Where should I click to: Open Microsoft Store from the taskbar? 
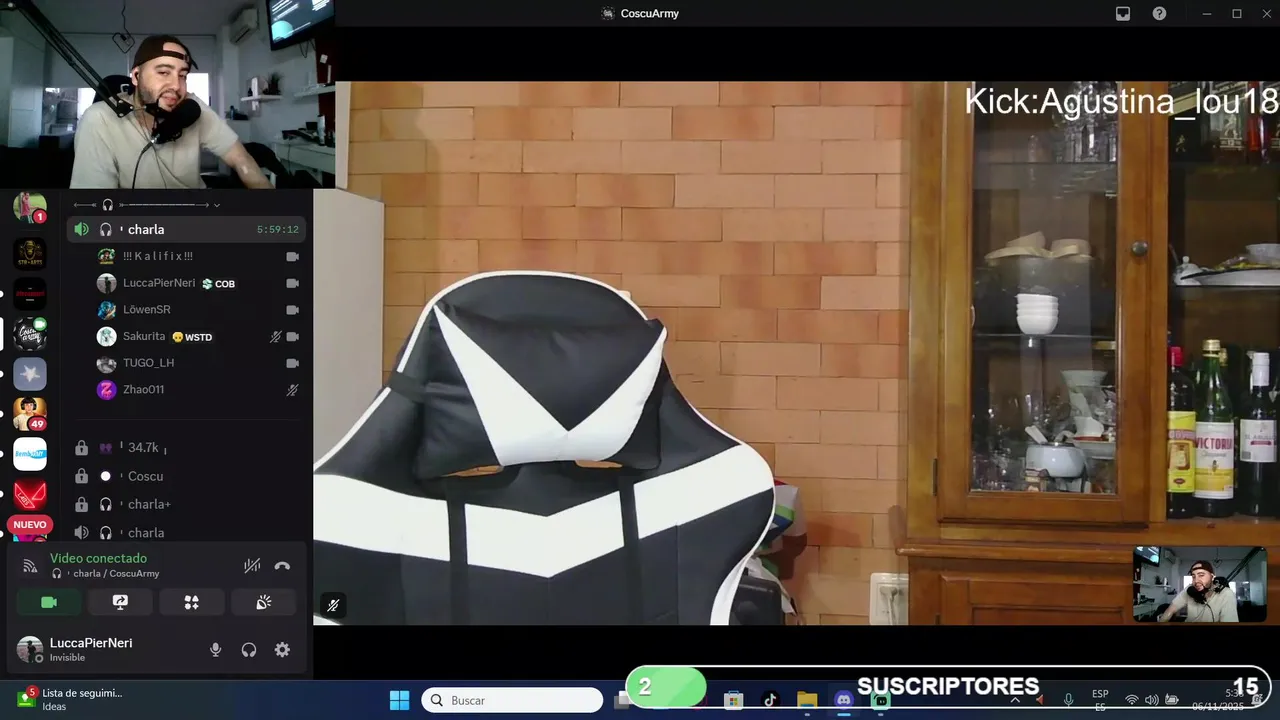click(733, 700)
